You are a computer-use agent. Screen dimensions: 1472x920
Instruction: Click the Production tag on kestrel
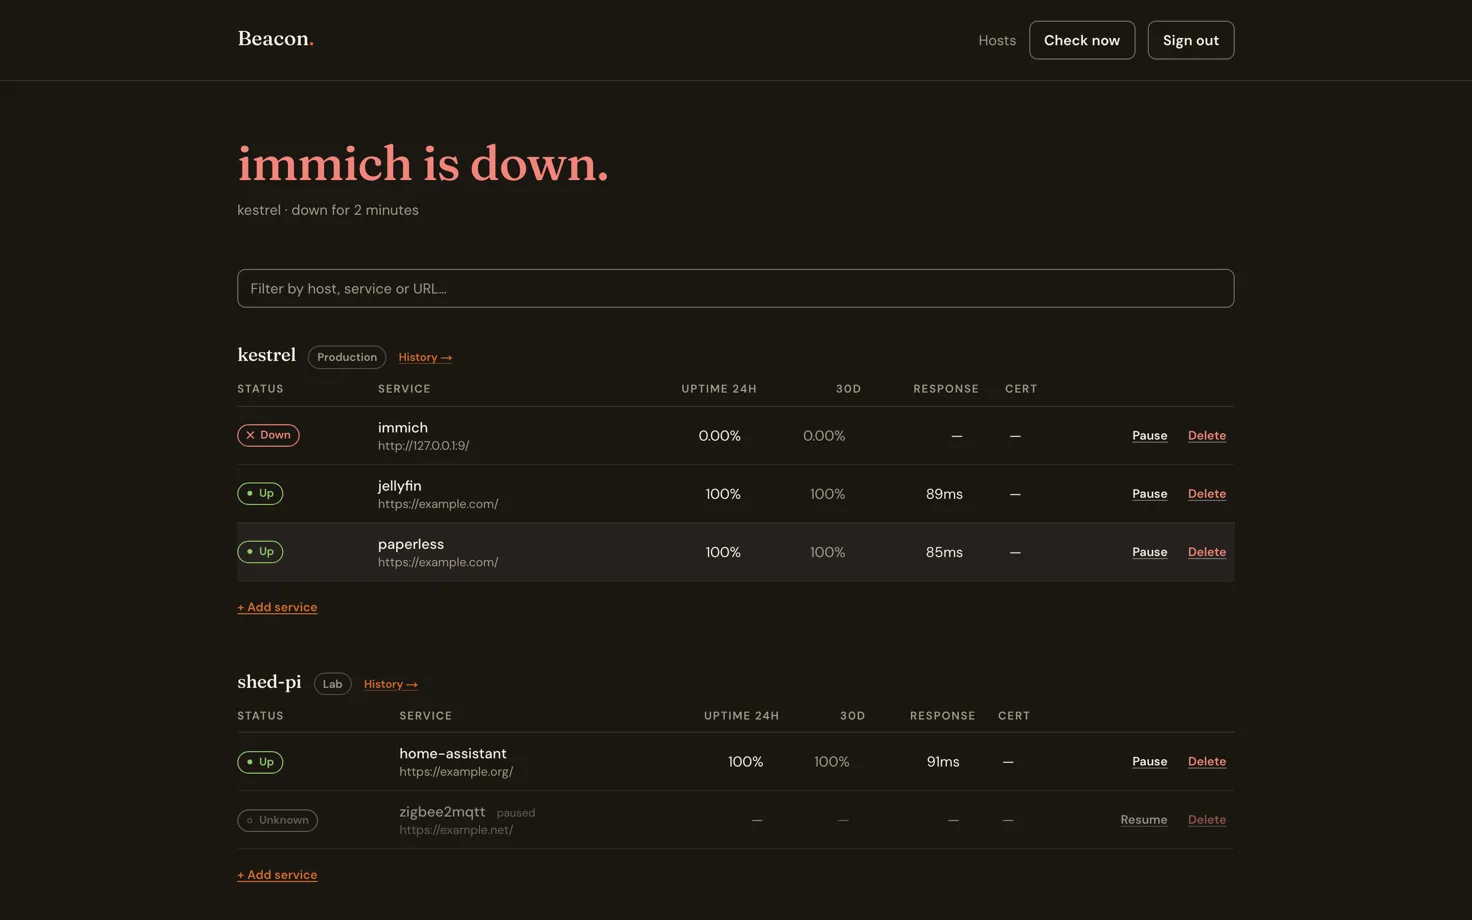pos(347,357)
